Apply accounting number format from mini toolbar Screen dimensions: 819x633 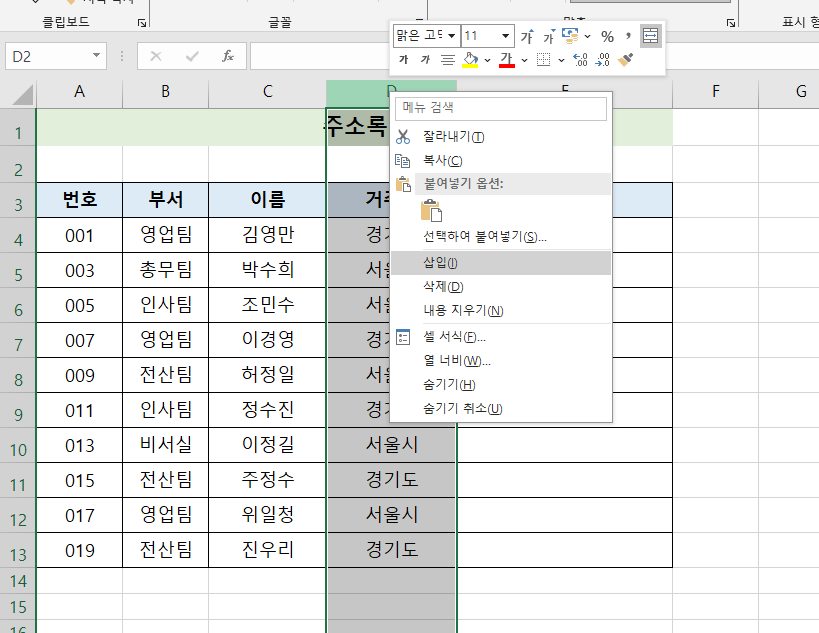570,36
